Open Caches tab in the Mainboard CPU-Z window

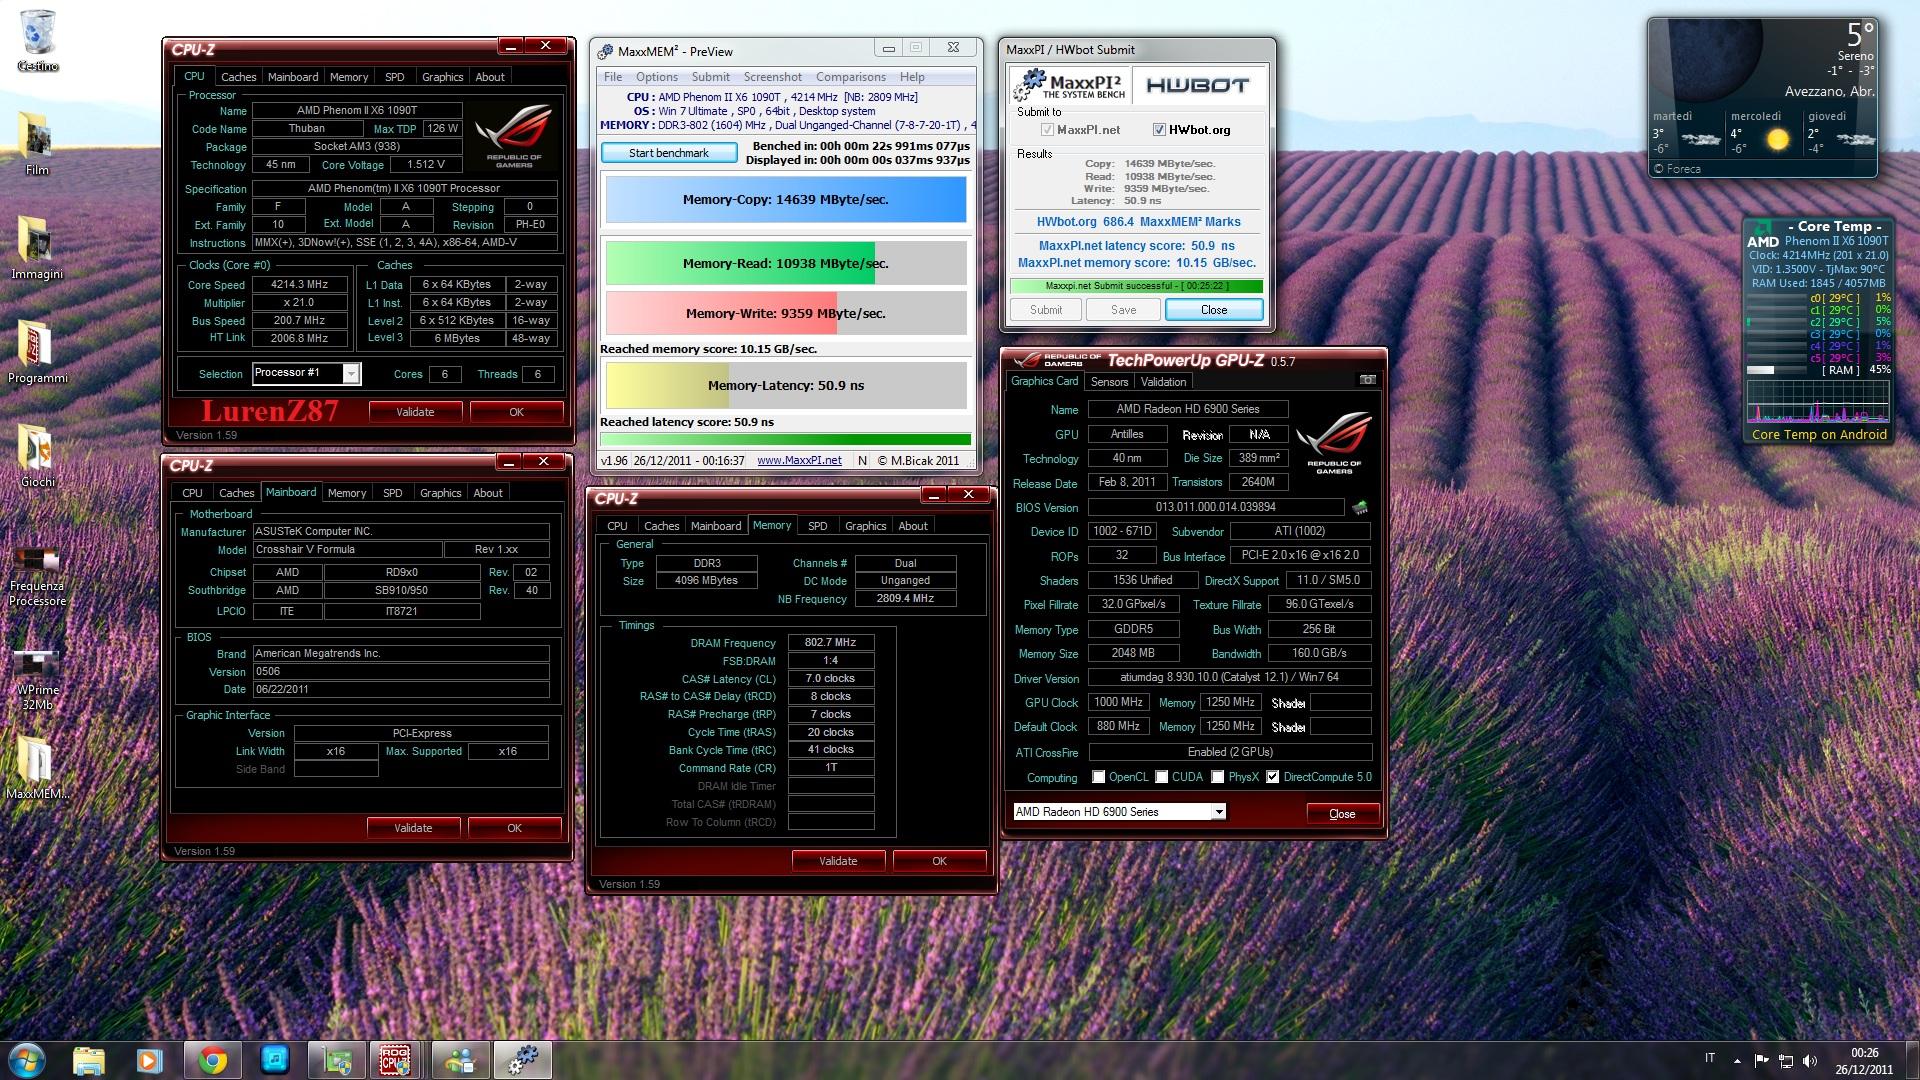(237, 493)
